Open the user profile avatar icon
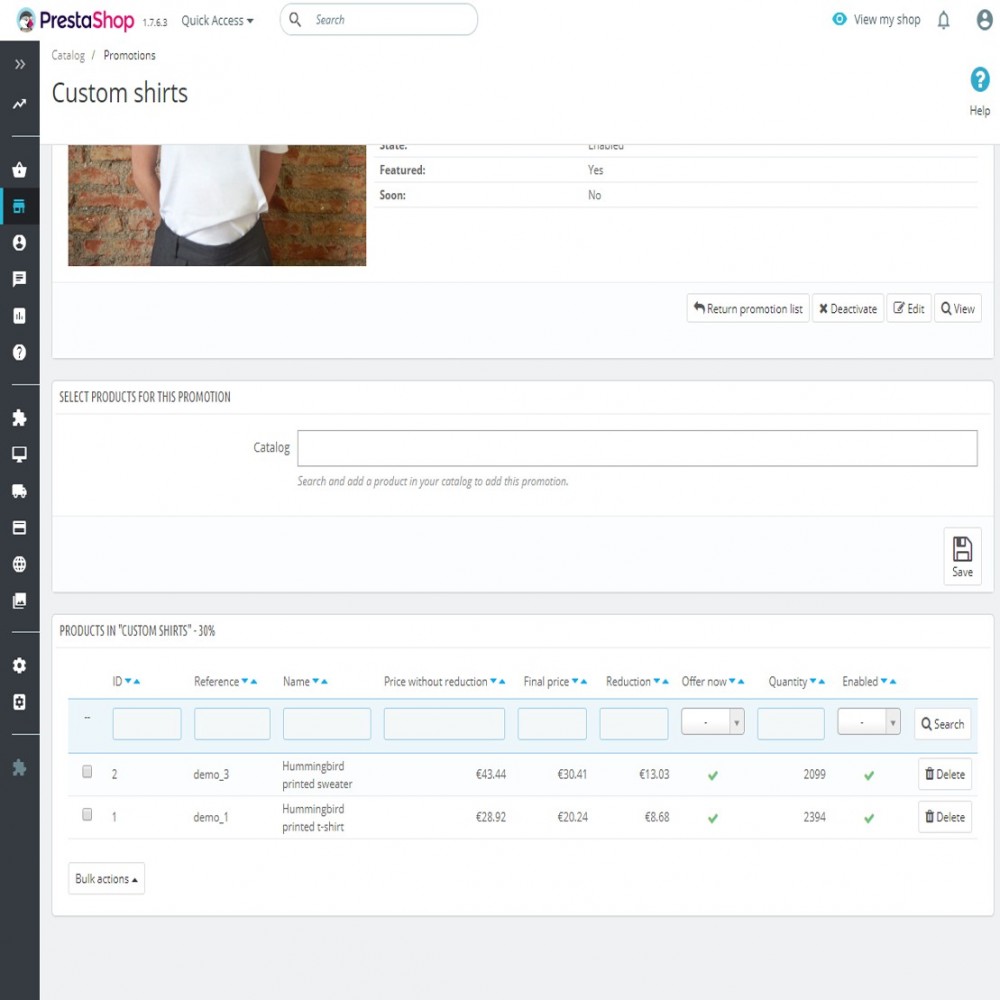Screen dimensions: 1000x1000 click(x=984, y=20)
